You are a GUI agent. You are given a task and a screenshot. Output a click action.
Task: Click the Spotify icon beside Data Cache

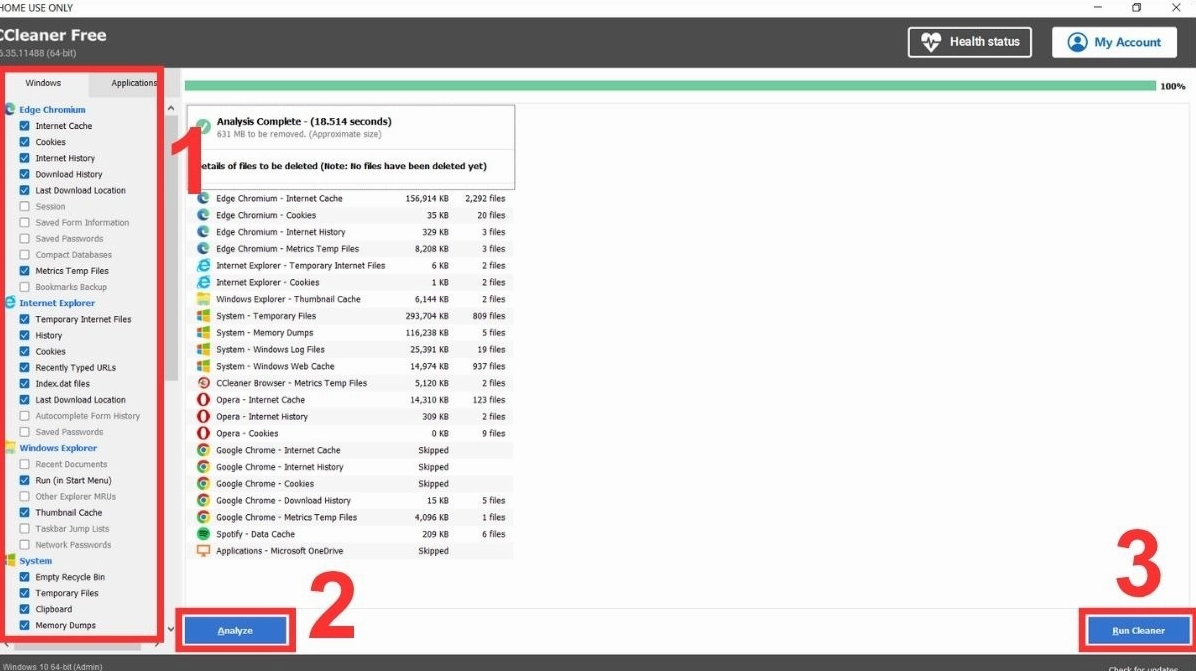tap(201, 534)
